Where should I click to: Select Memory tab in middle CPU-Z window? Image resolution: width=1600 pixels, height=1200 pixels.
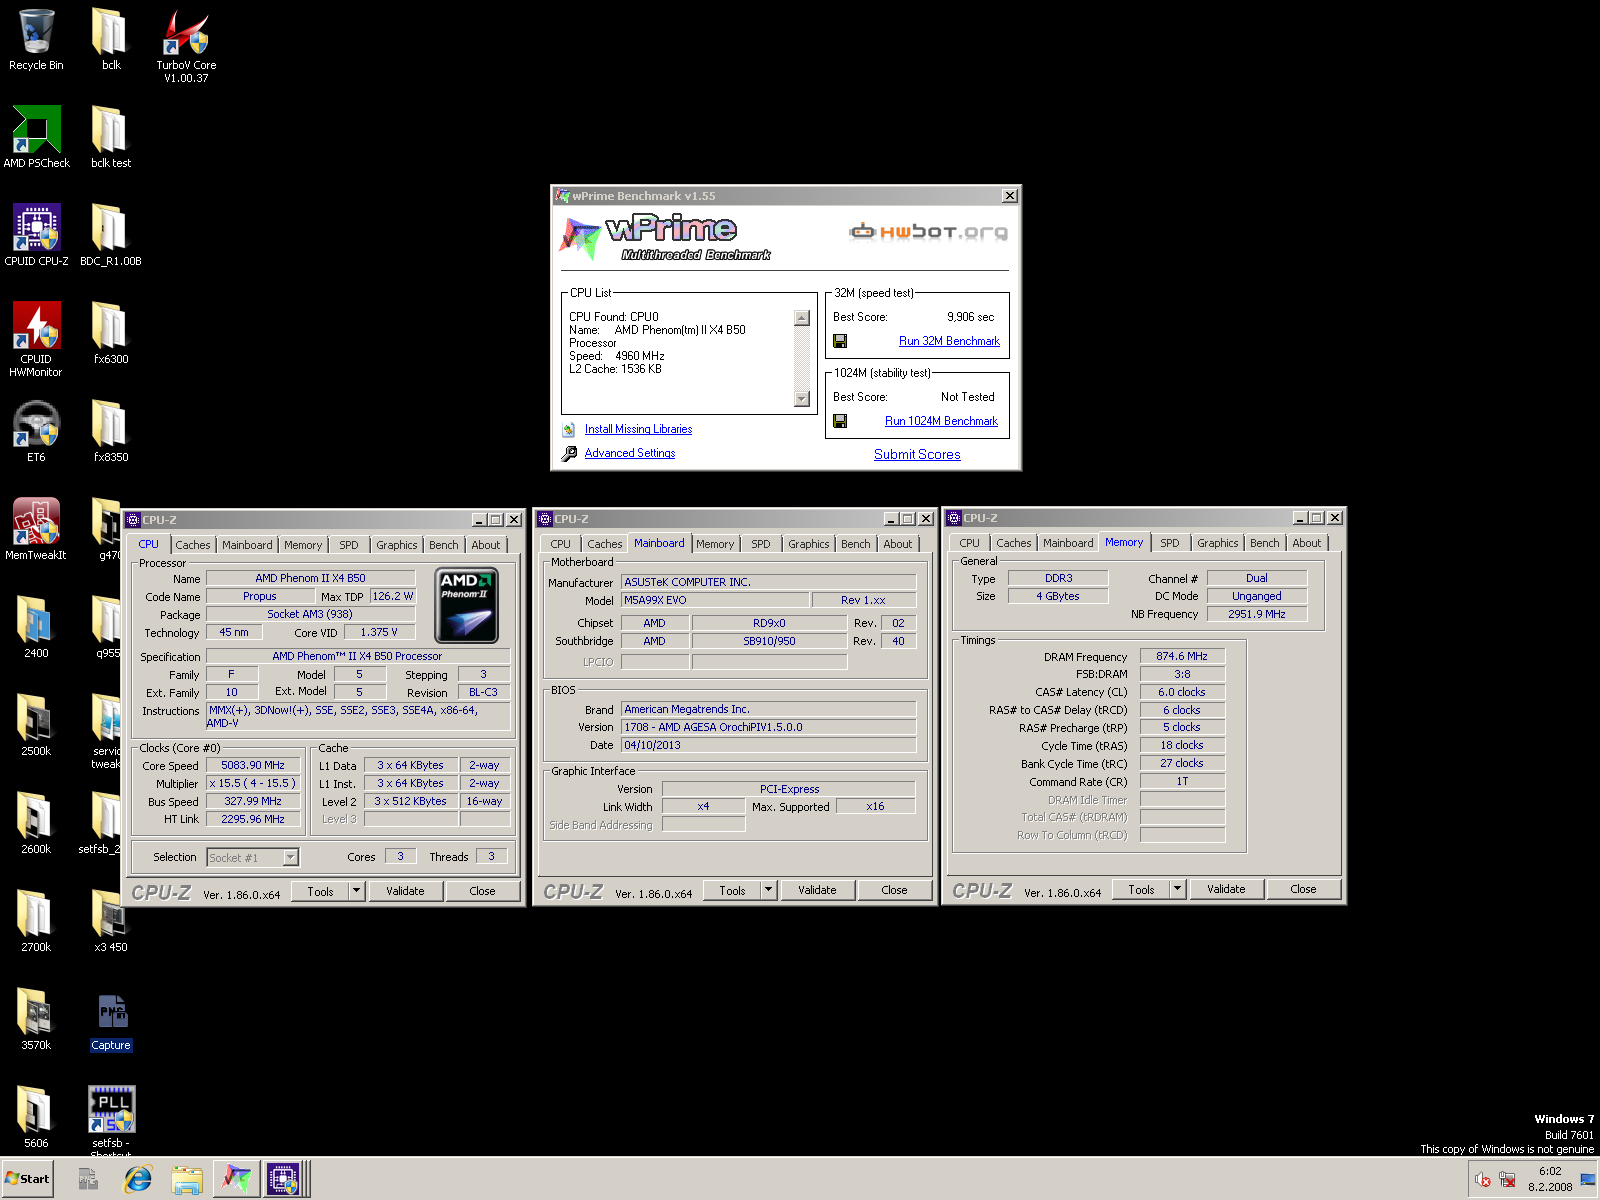pos(715,544)
